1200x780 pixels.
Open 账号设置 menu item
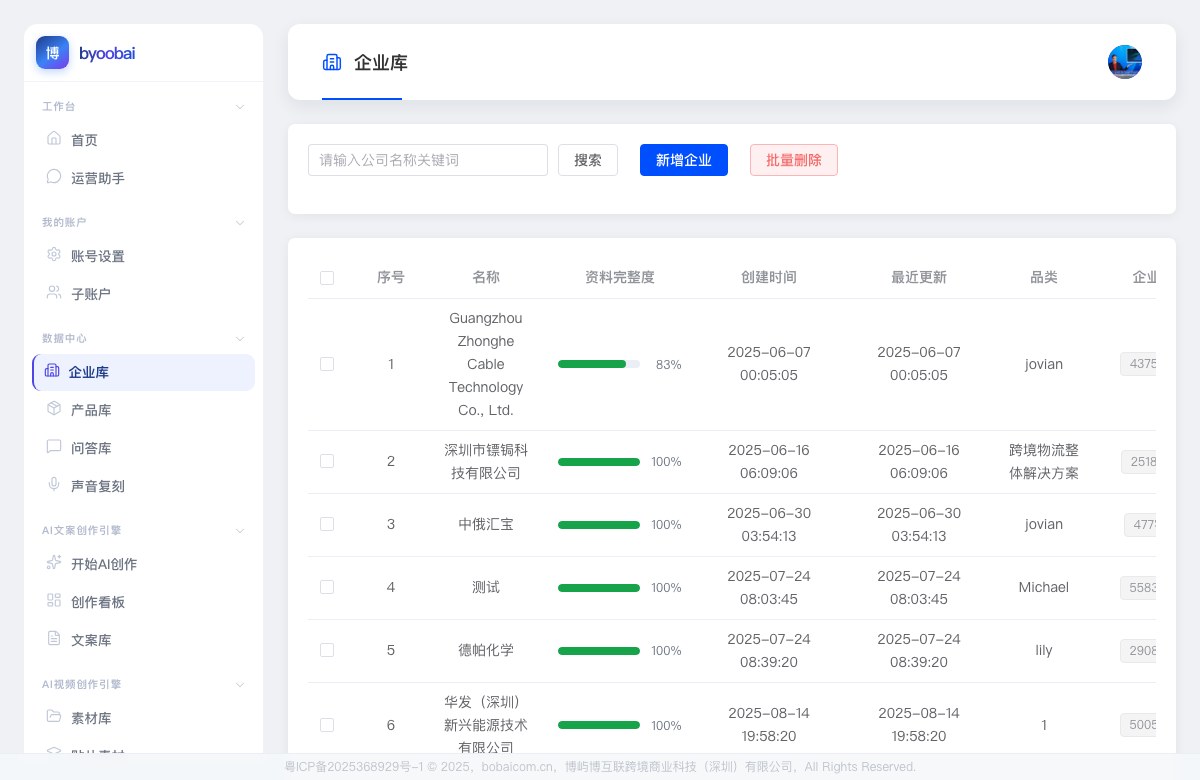coord(144,256)
